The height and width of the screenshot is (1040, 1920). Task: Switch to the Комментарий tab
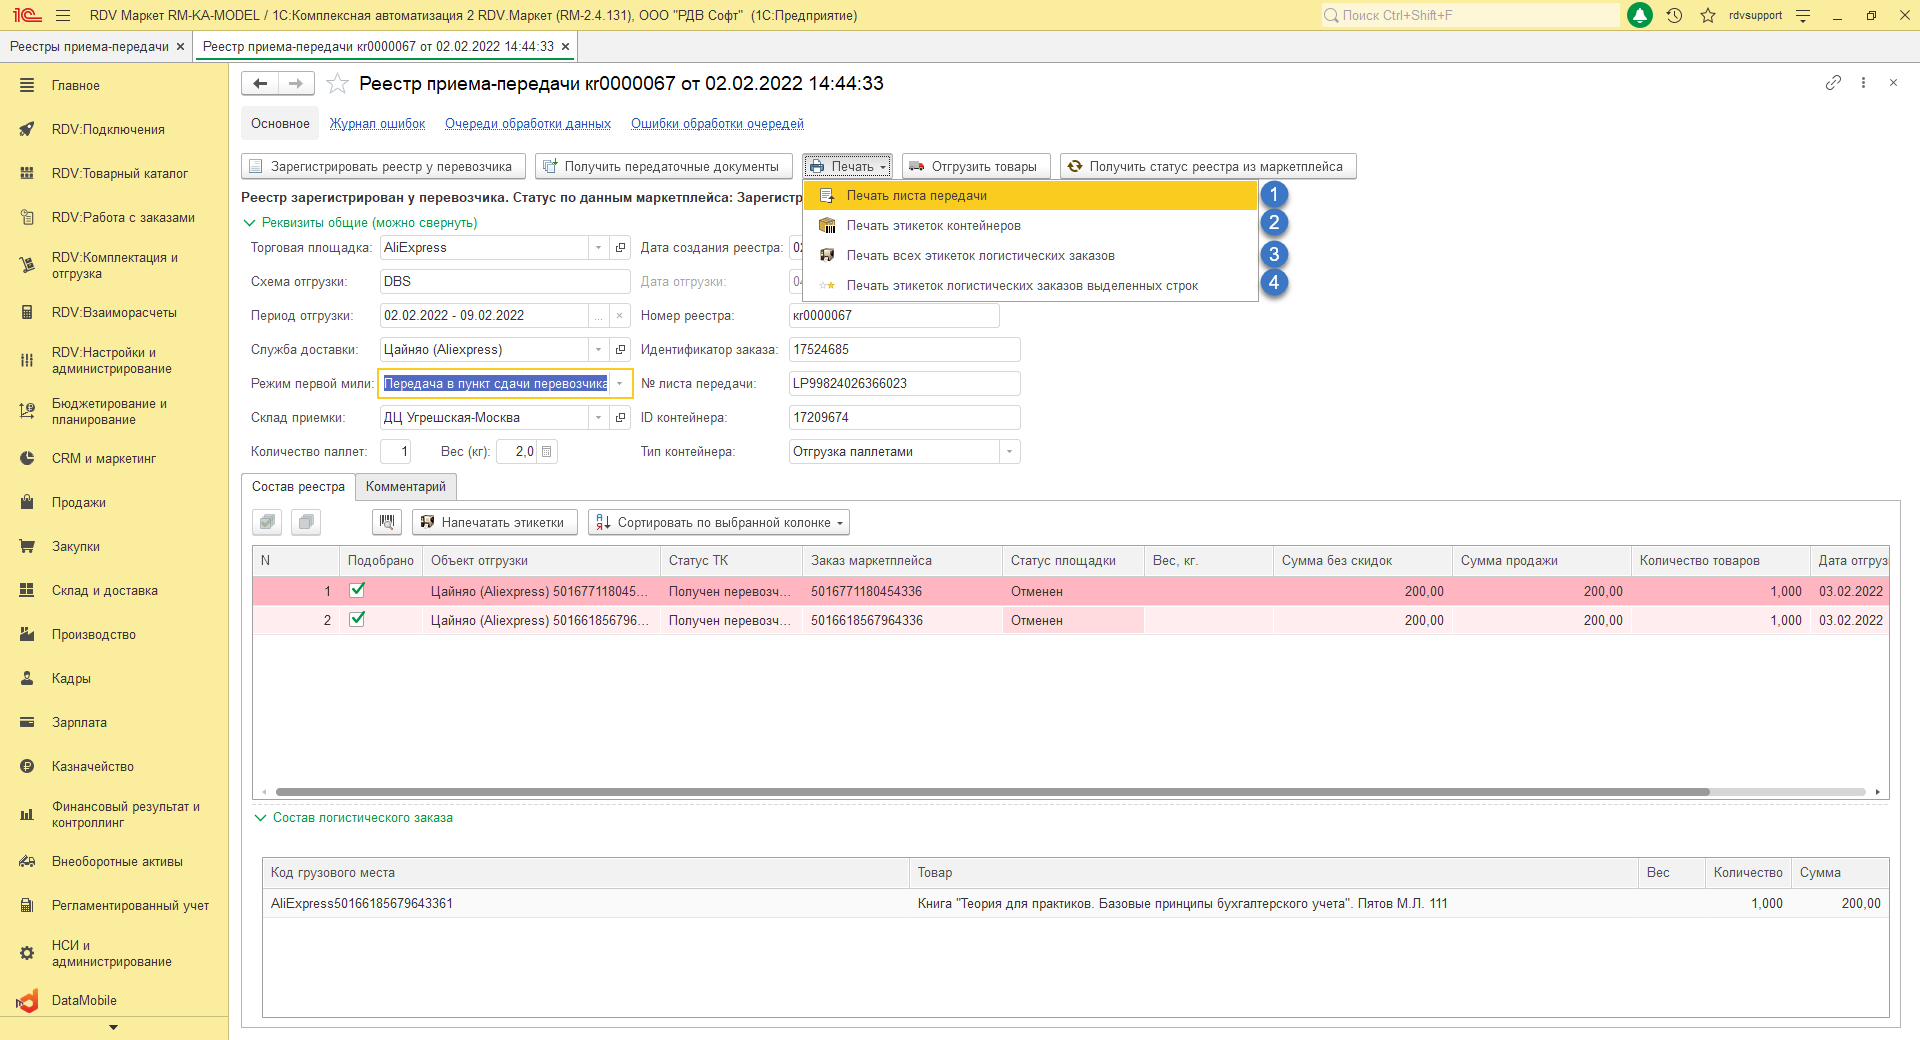pos(405,487)
